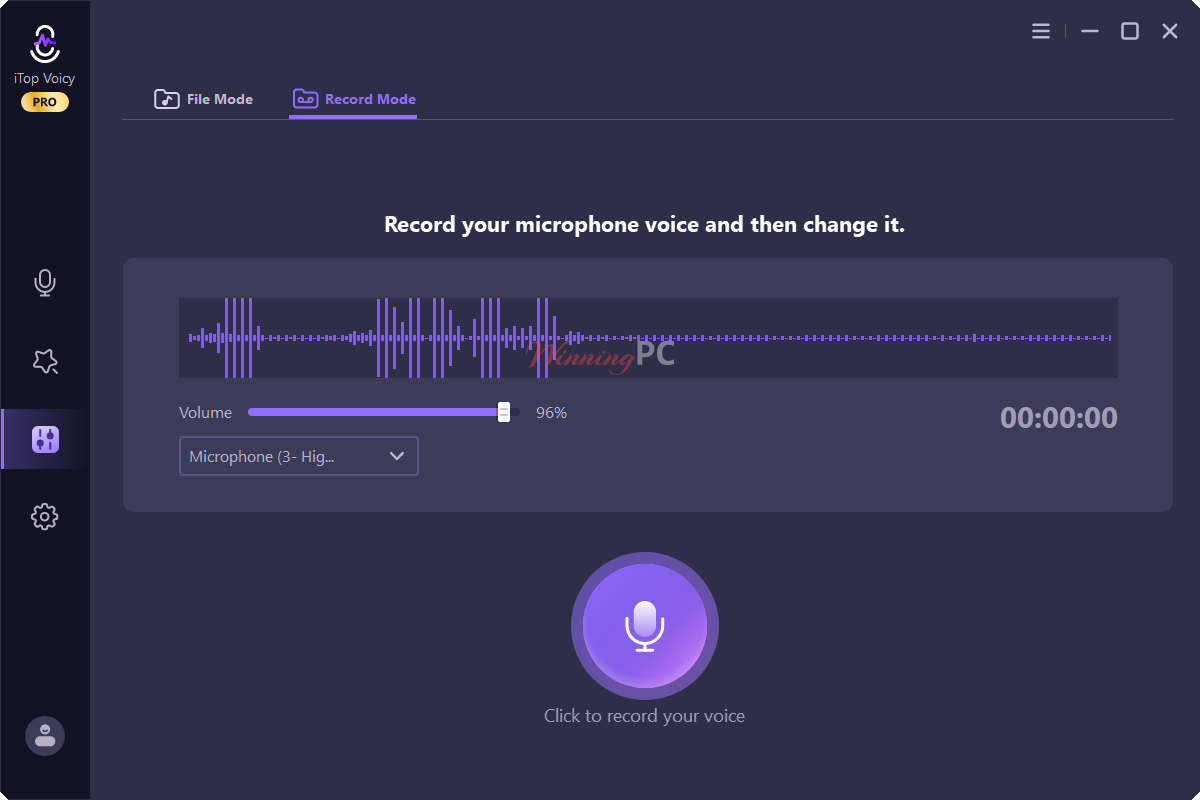The image size is (1200, 800).
Task: Click the 00:00:00 recording timer
Action: pyautogui.click(x=1059, y=418)
